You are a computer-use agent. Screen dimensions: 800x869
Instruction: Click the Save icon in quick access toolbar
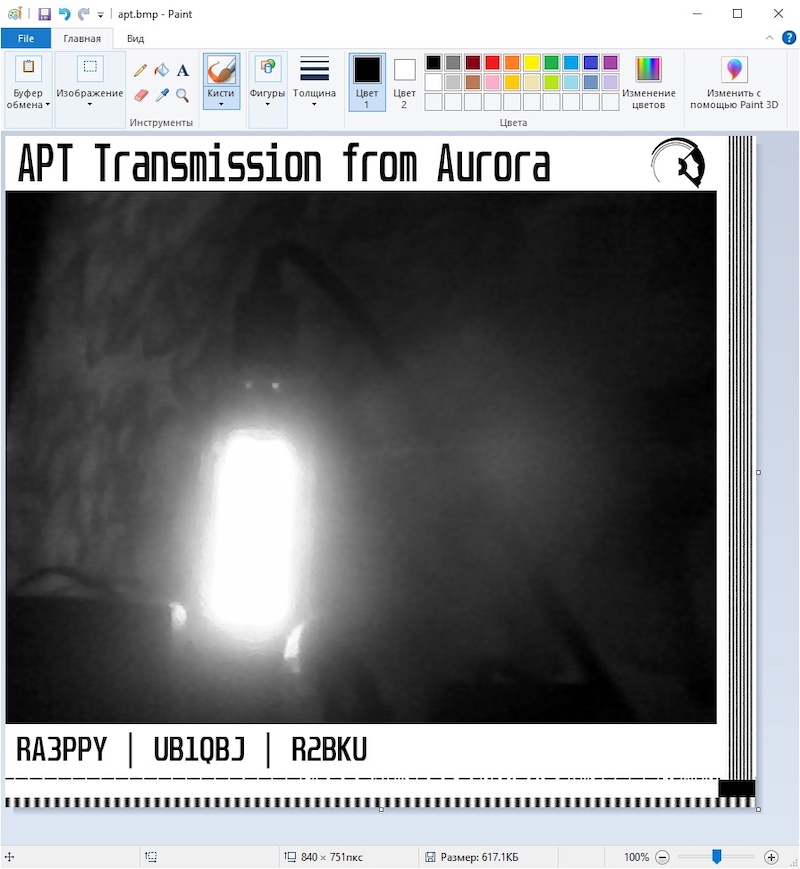[x=45, y=14]
